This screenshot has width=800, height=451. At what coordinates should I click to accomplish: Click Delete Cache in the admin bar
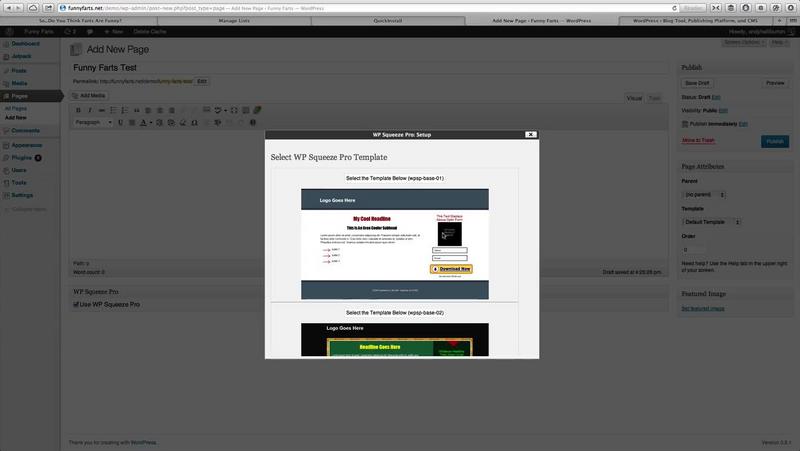tap(149, 32)
